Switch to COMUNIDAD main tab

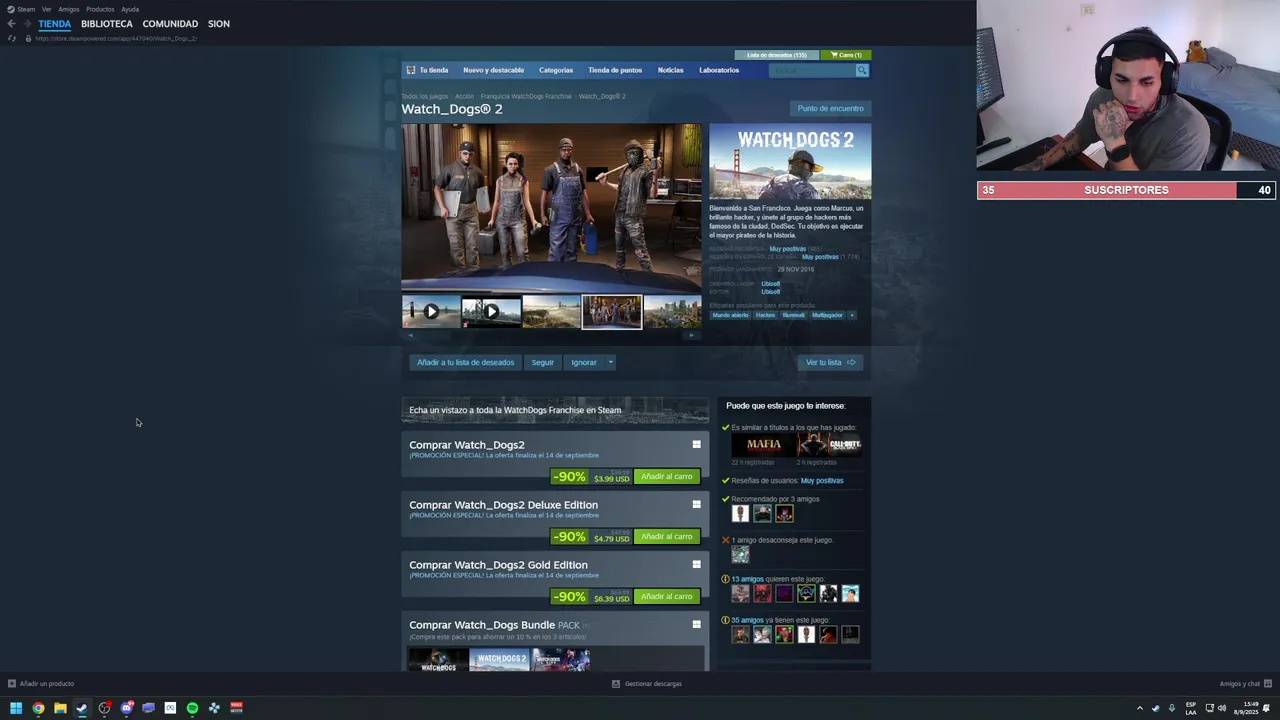click(x=170, y=24)
